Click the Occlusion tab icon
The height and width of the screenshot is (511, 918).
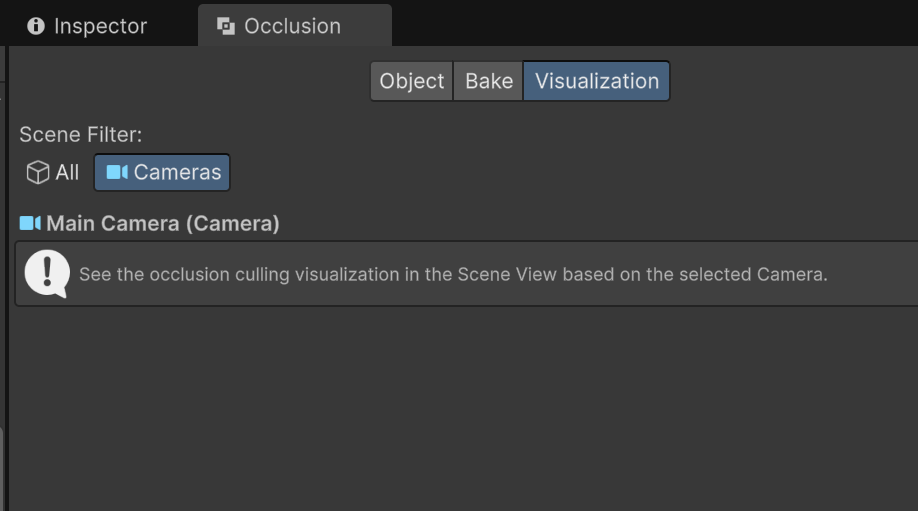pyautogui.click(x=226, y=26)
